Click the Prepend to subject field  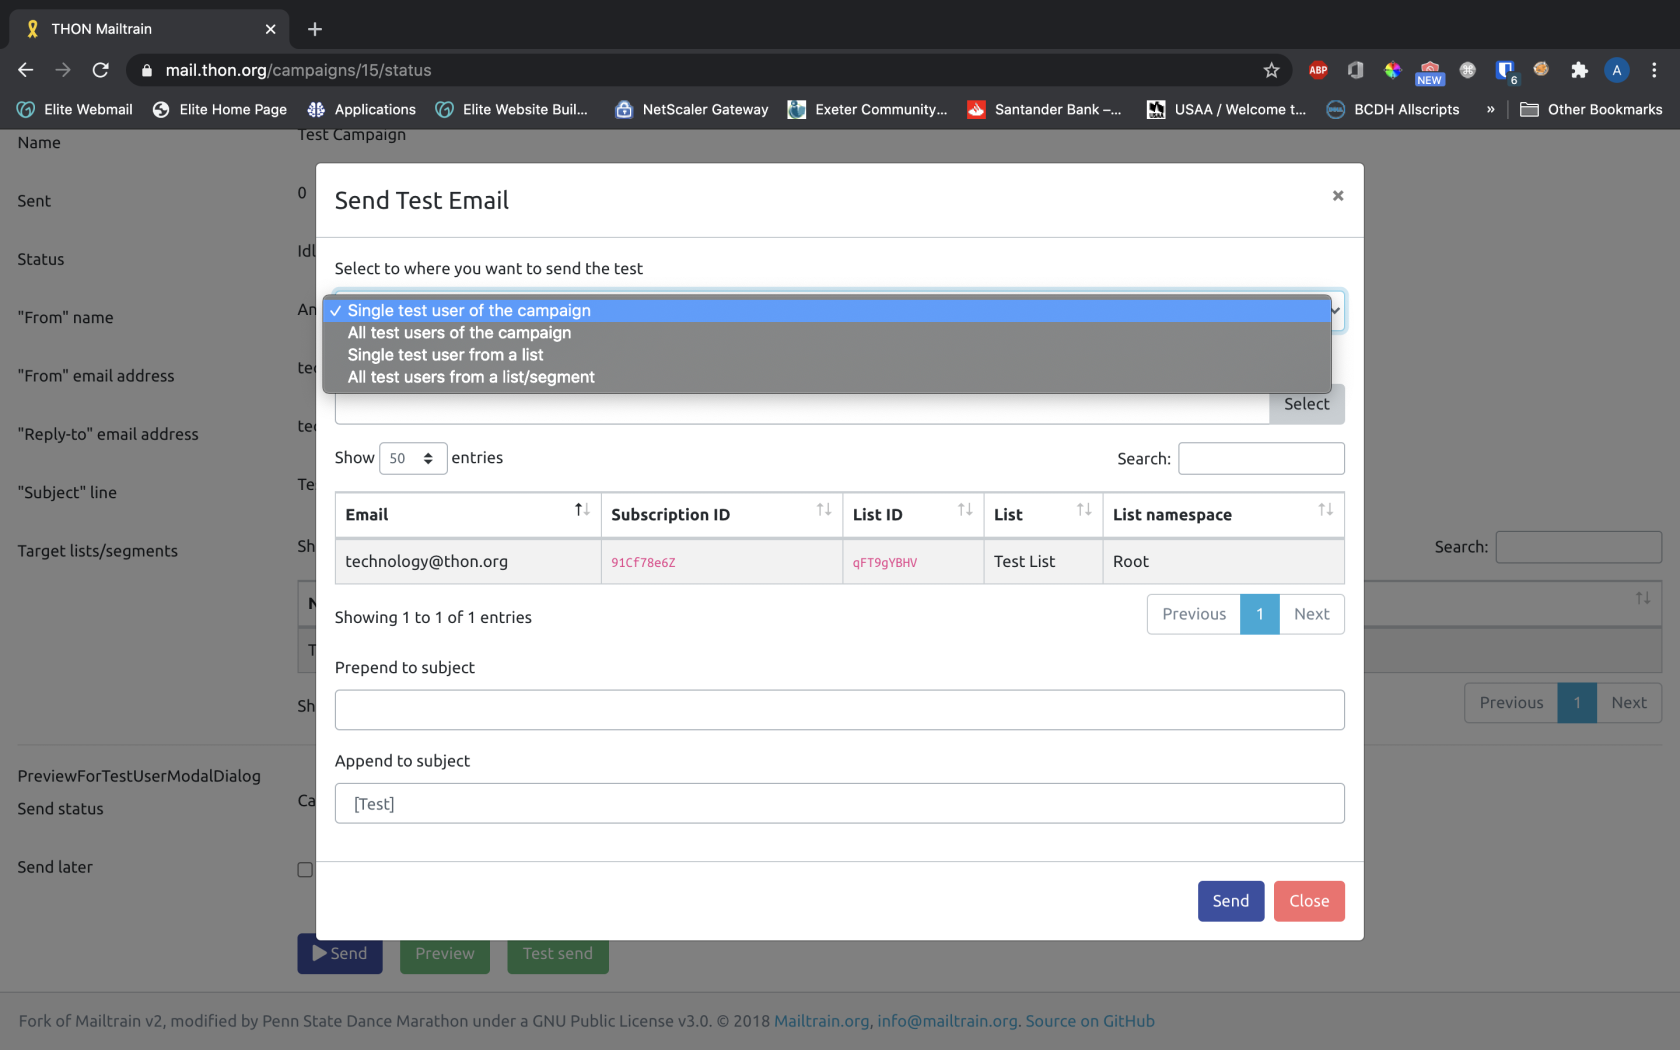[839, 710]
